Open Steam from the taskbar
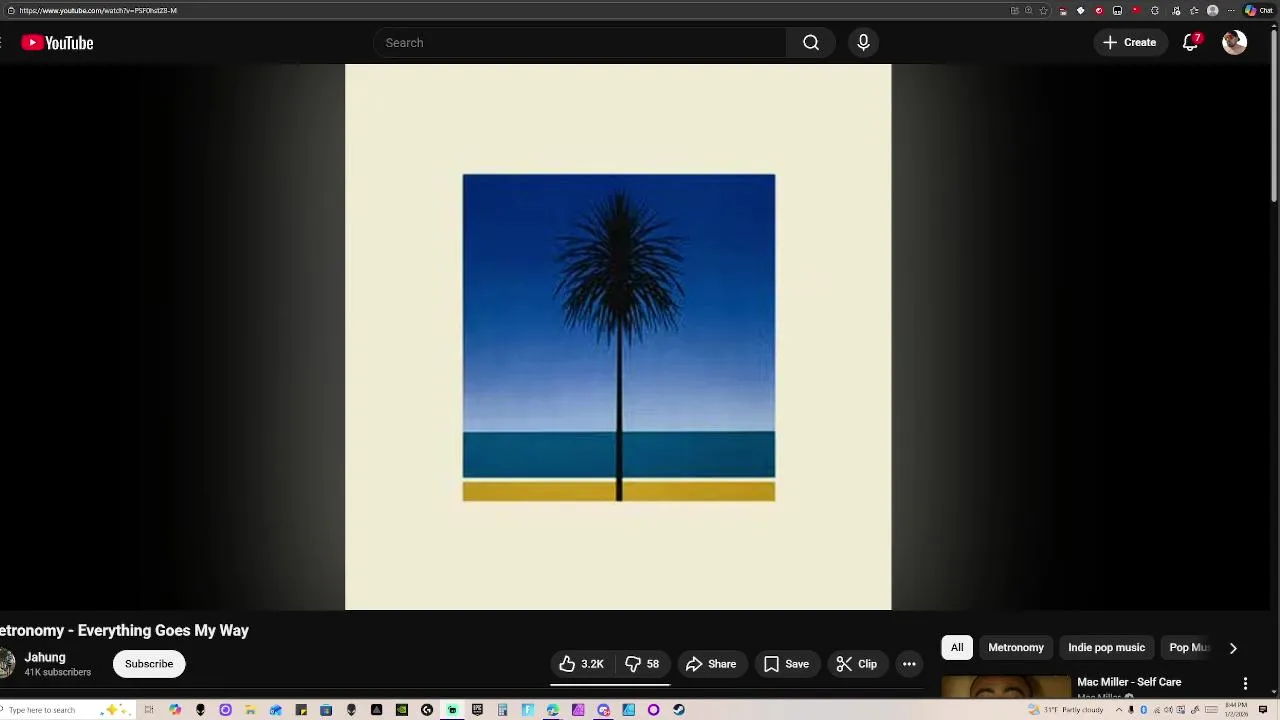The width and height of the screenshot is (1280, 720). pos(679,710)
